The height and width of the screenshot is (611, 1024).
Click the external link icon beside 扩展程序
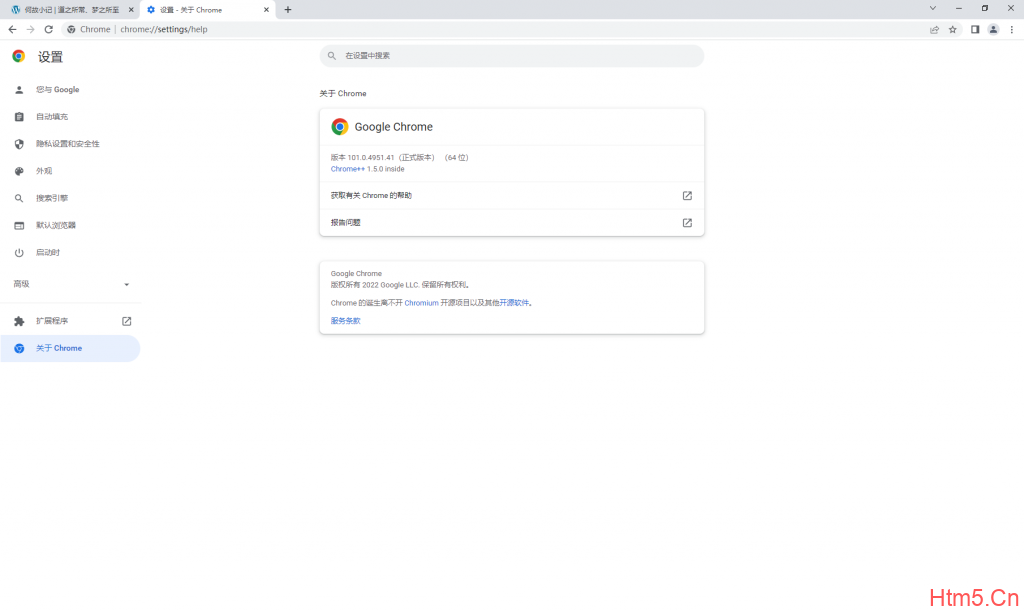127,321
